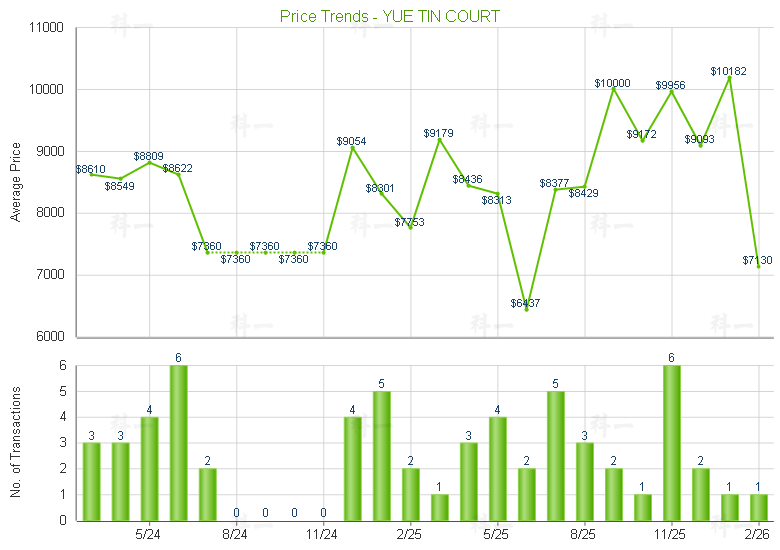Select the $10182 peak data point
Screen dimensions: 780x550
click(729, 78)
